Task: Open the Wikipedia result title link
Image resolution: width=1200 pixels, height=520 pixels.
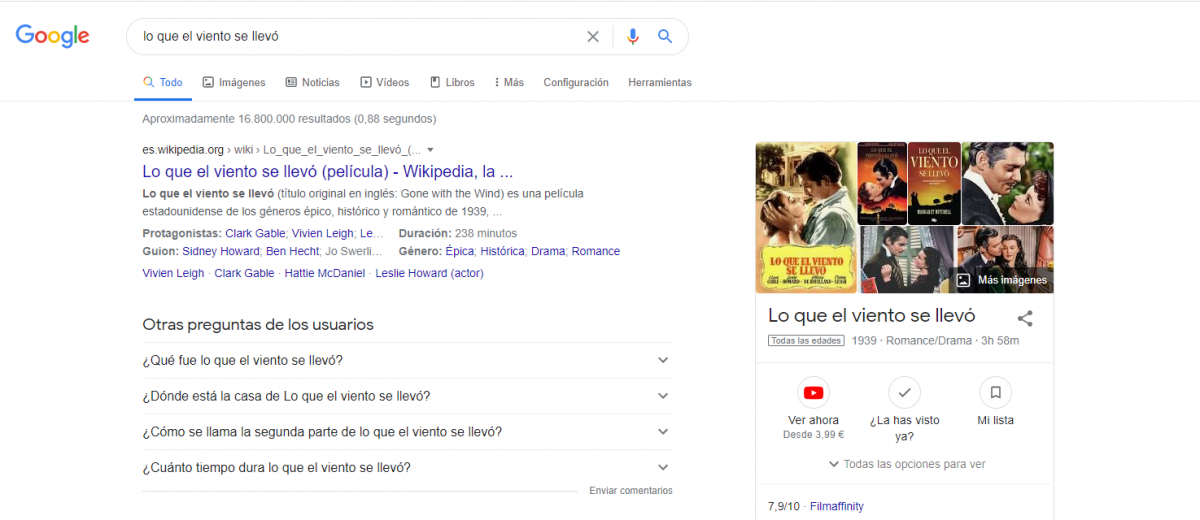Action: coord(328,171)
